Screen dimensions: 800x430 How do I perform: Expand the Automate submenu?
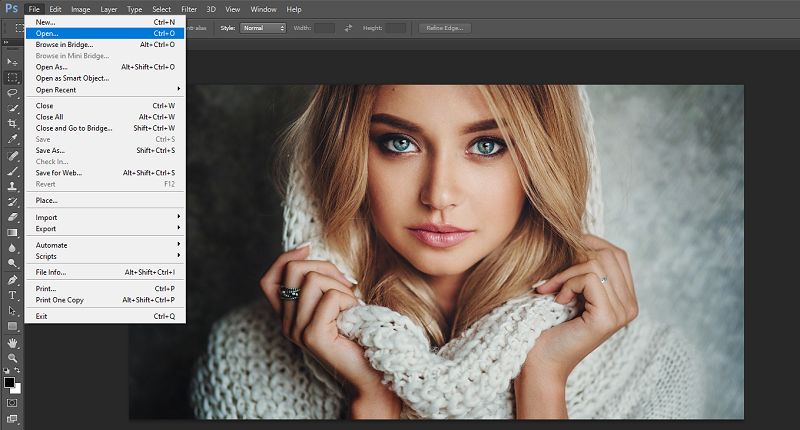[x=105, y=245]
